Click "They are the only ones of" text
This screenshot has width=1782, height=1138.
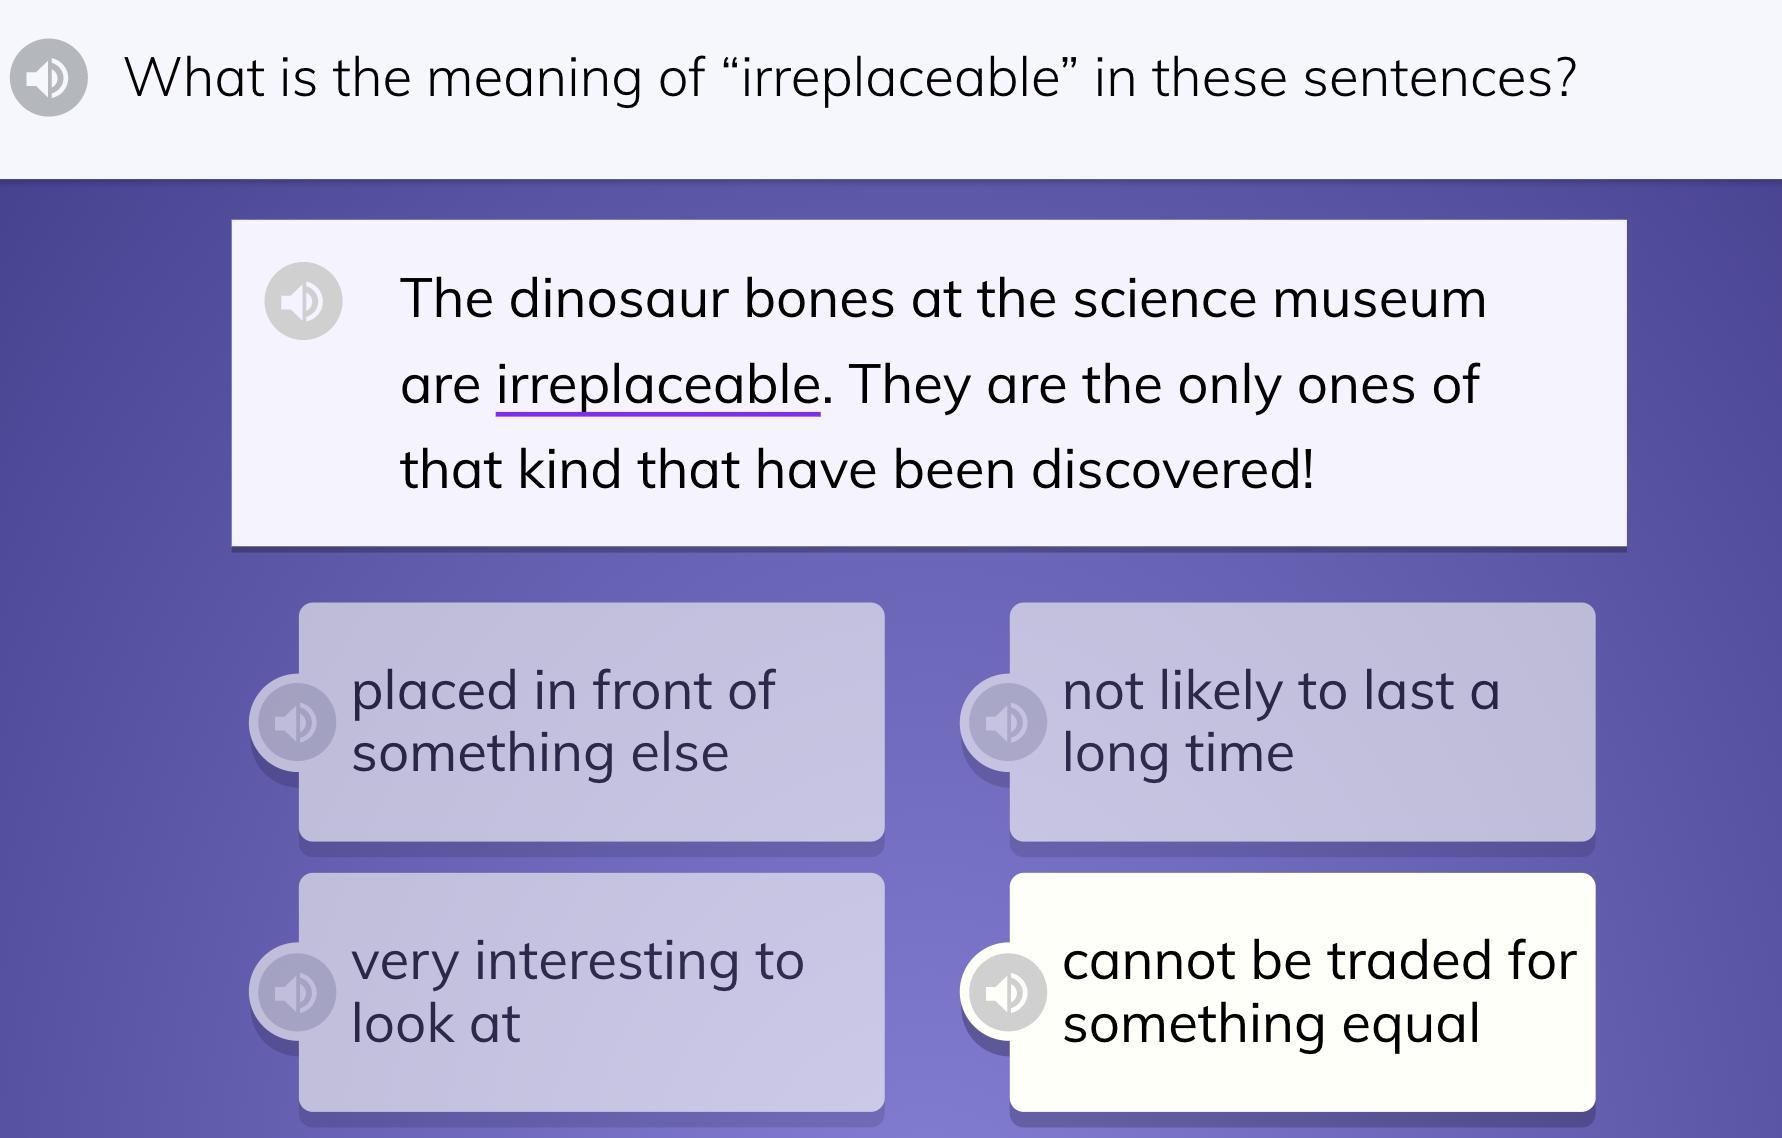[x=1164, y=385]
